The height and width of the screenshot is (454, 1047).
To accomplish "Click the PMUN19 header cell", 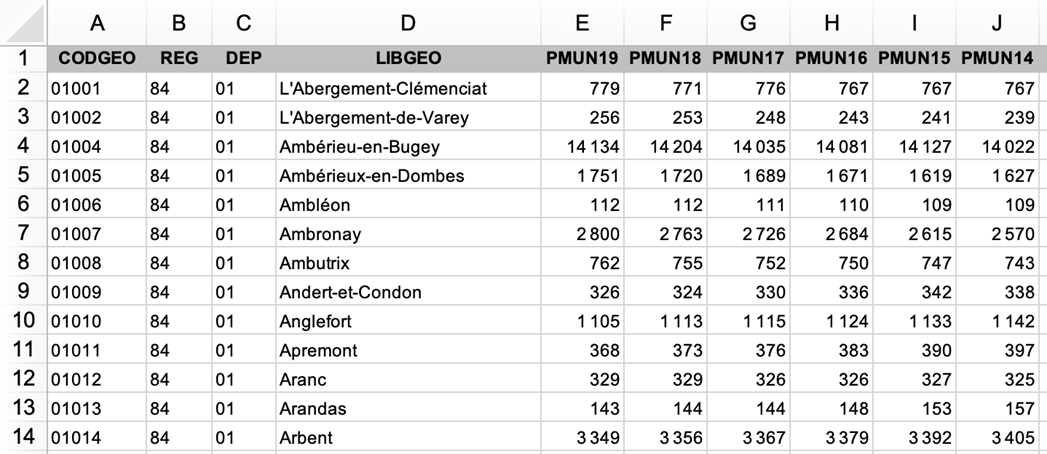I will tap(583, 58).
